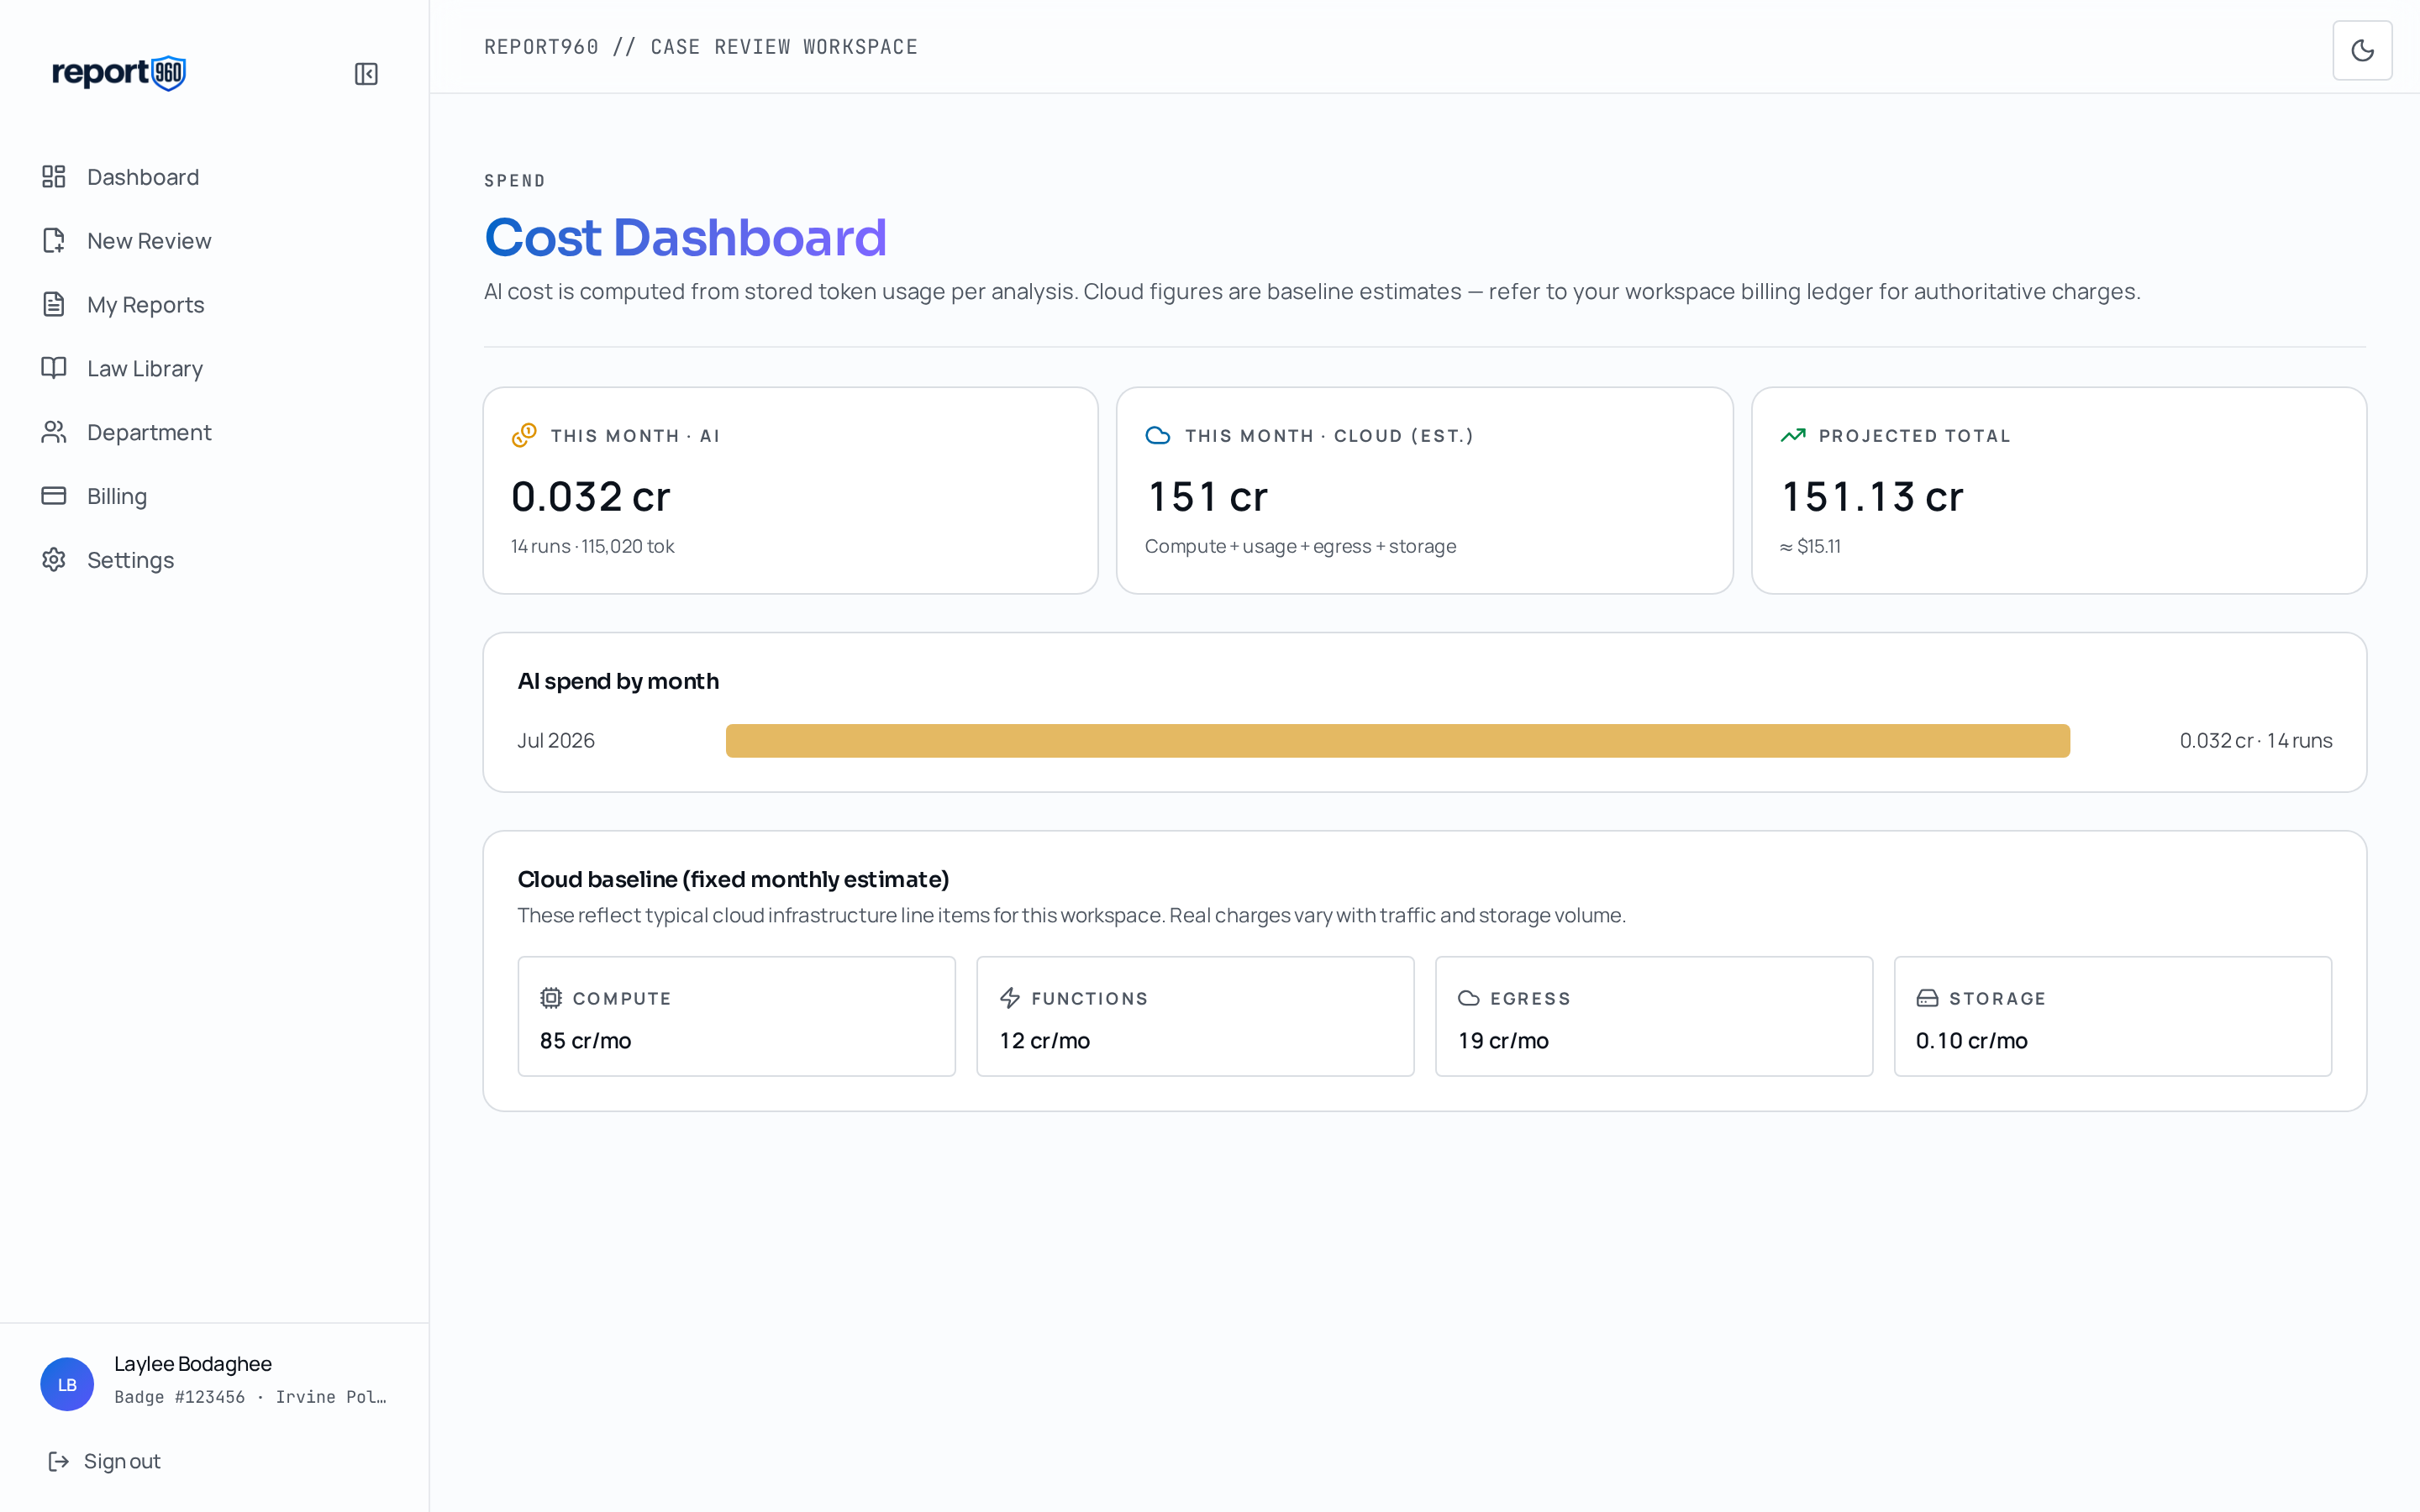This screenshot has height=1512, width=2420.
Task: Click the Cloud baseline section heading
Action: coord(733,879)
